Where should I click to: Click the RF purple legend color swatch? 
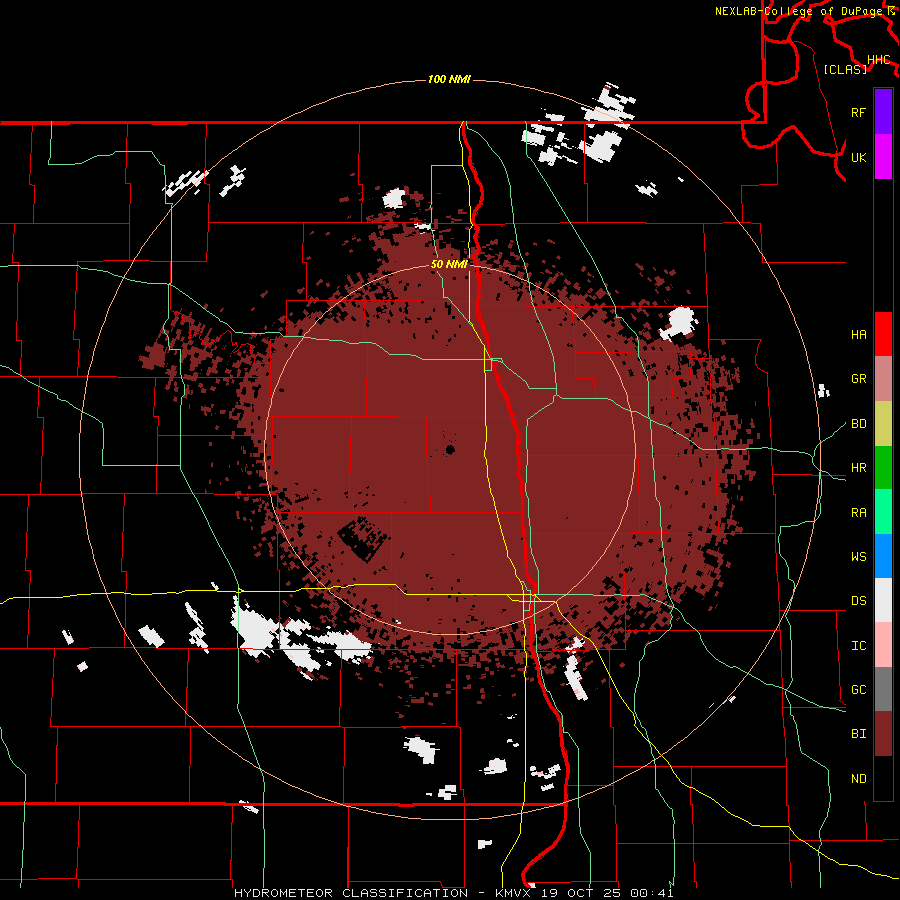tap(883, 112)
